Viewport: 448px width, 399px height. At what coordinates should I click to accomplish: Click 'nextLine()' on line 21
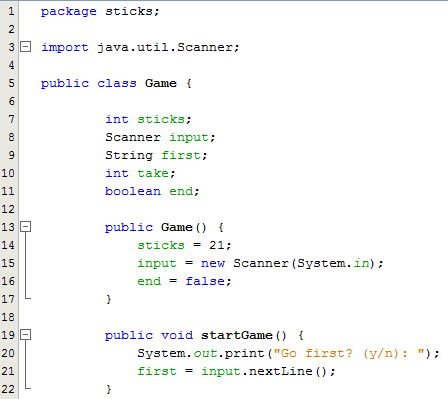tap(288, 371)
